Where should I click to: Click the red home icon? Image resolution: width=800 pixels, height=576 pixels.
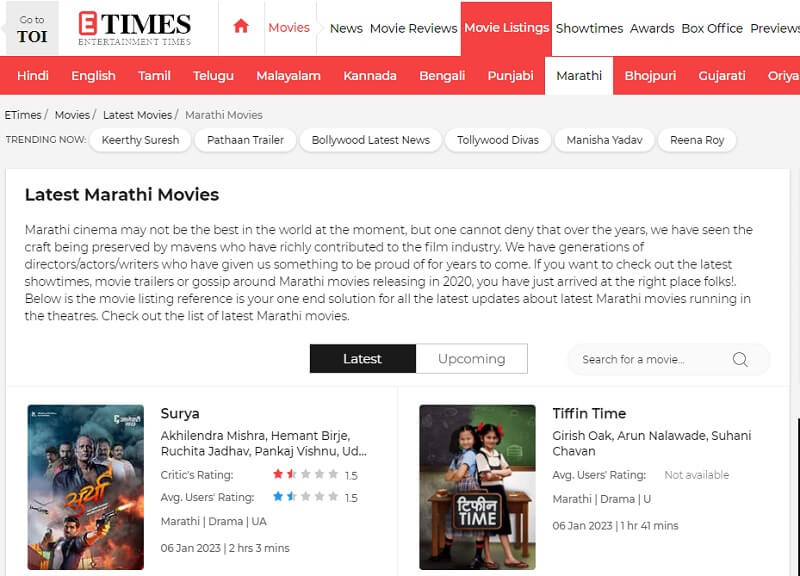pyautogui.click(x=241, y=26)
